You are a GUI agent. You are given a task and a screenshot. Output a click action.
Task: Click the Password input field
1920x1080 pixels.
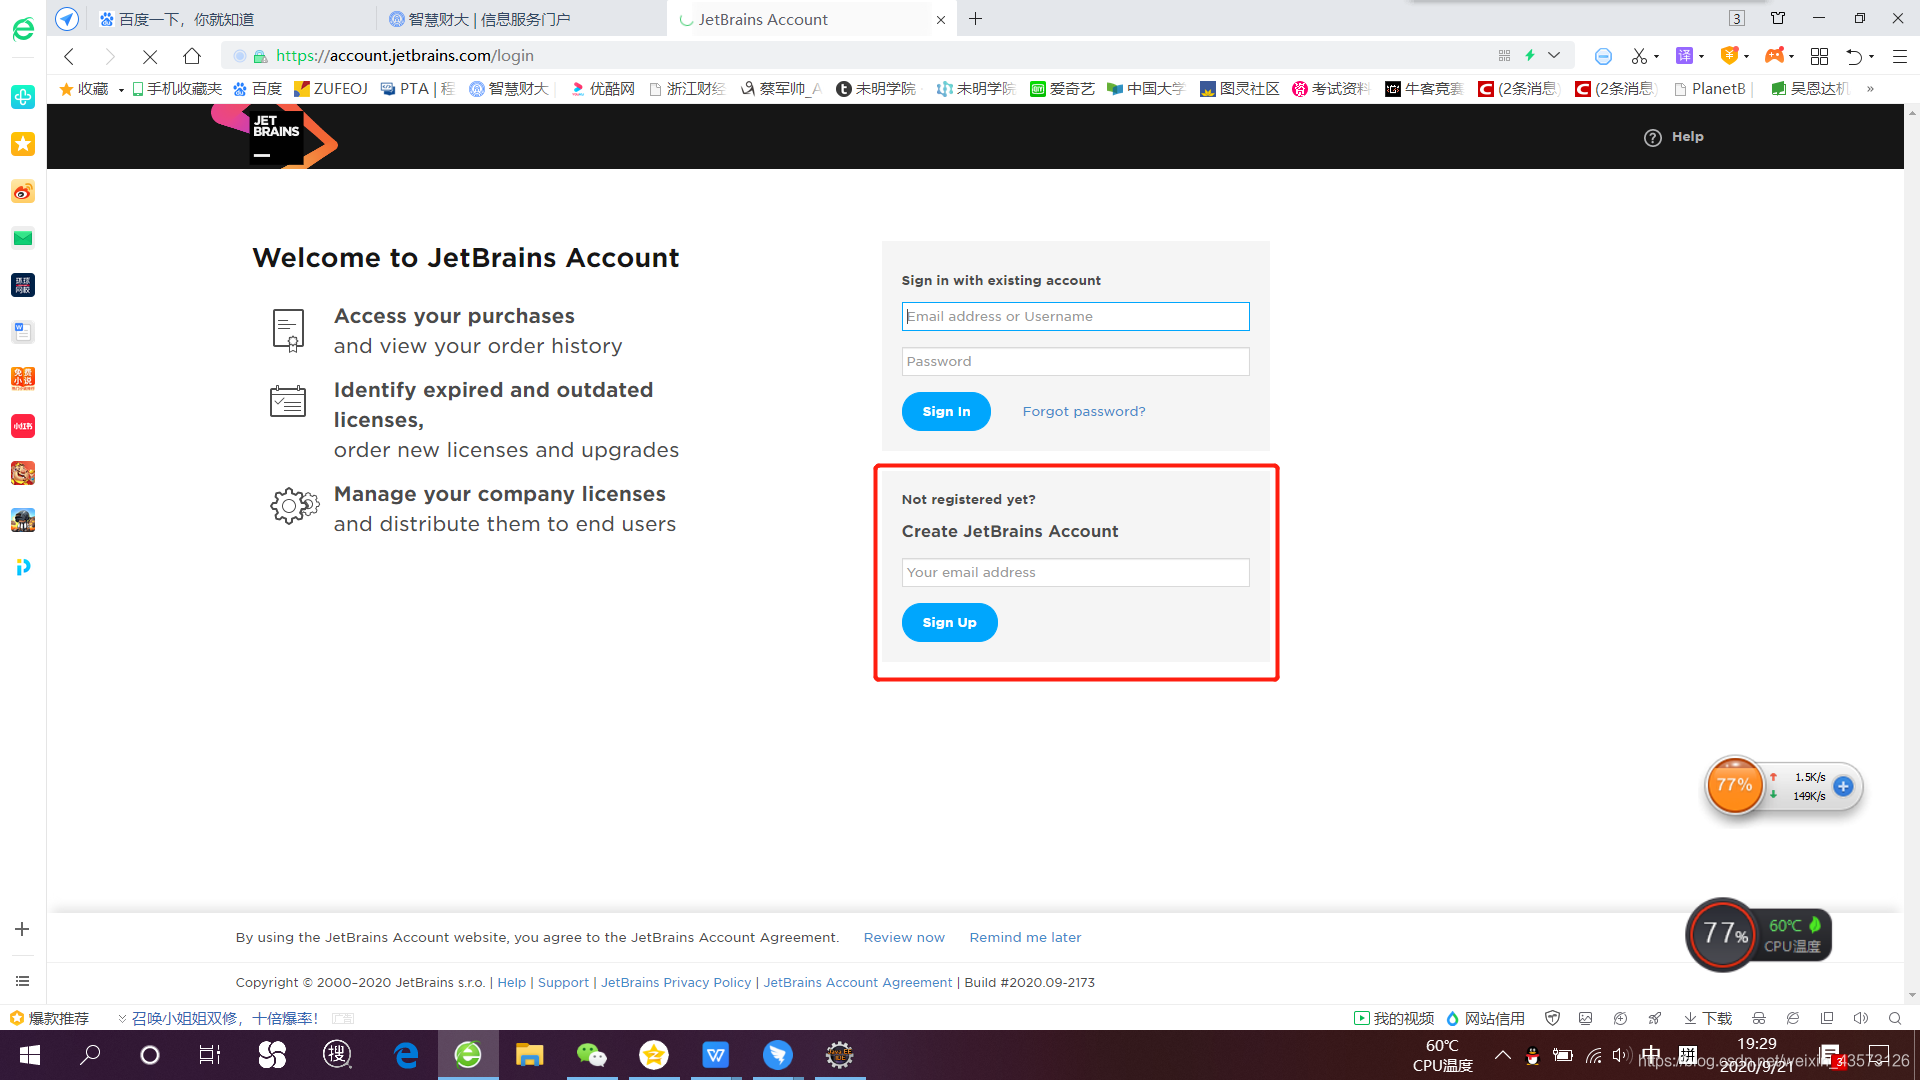point(1075,360)
